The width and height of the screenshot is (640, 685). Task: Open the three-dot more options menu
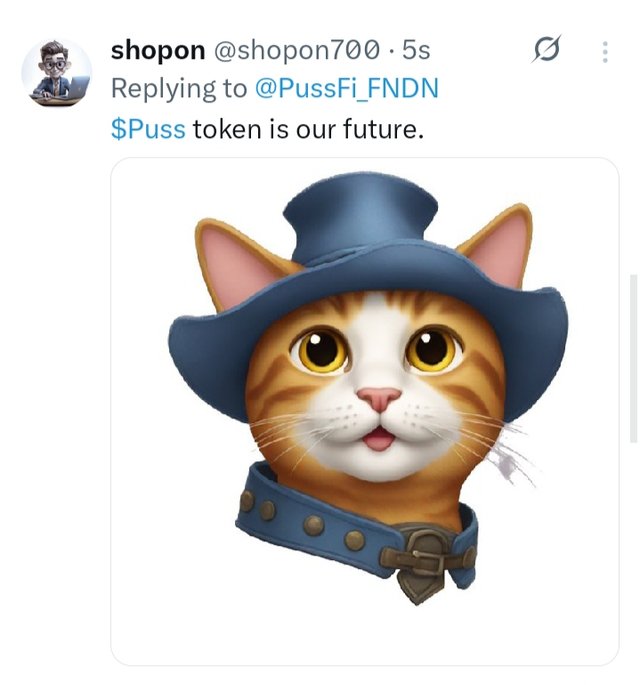(605, 52)
